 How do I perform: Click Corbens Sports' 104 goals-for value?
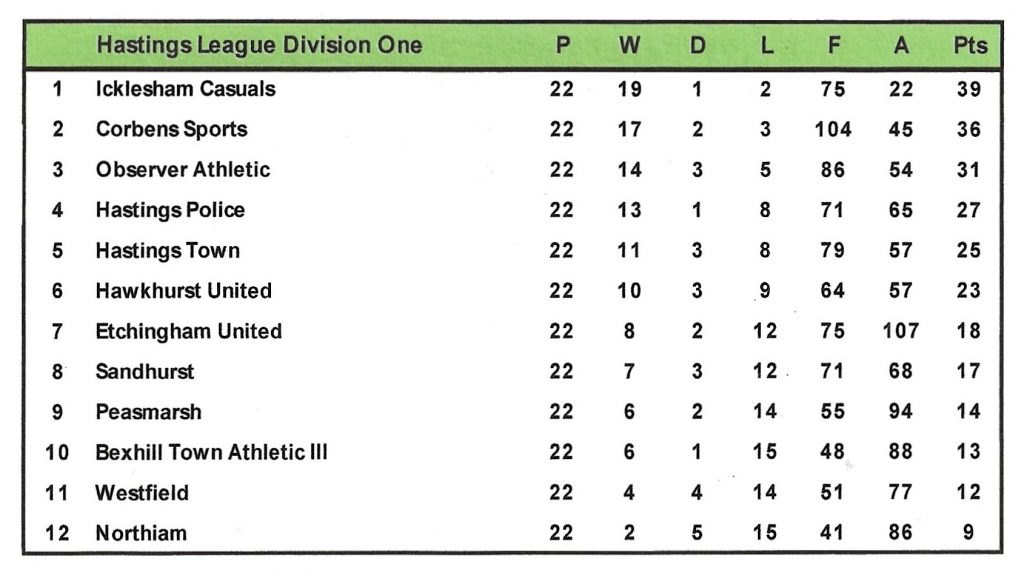coord(833,129)
